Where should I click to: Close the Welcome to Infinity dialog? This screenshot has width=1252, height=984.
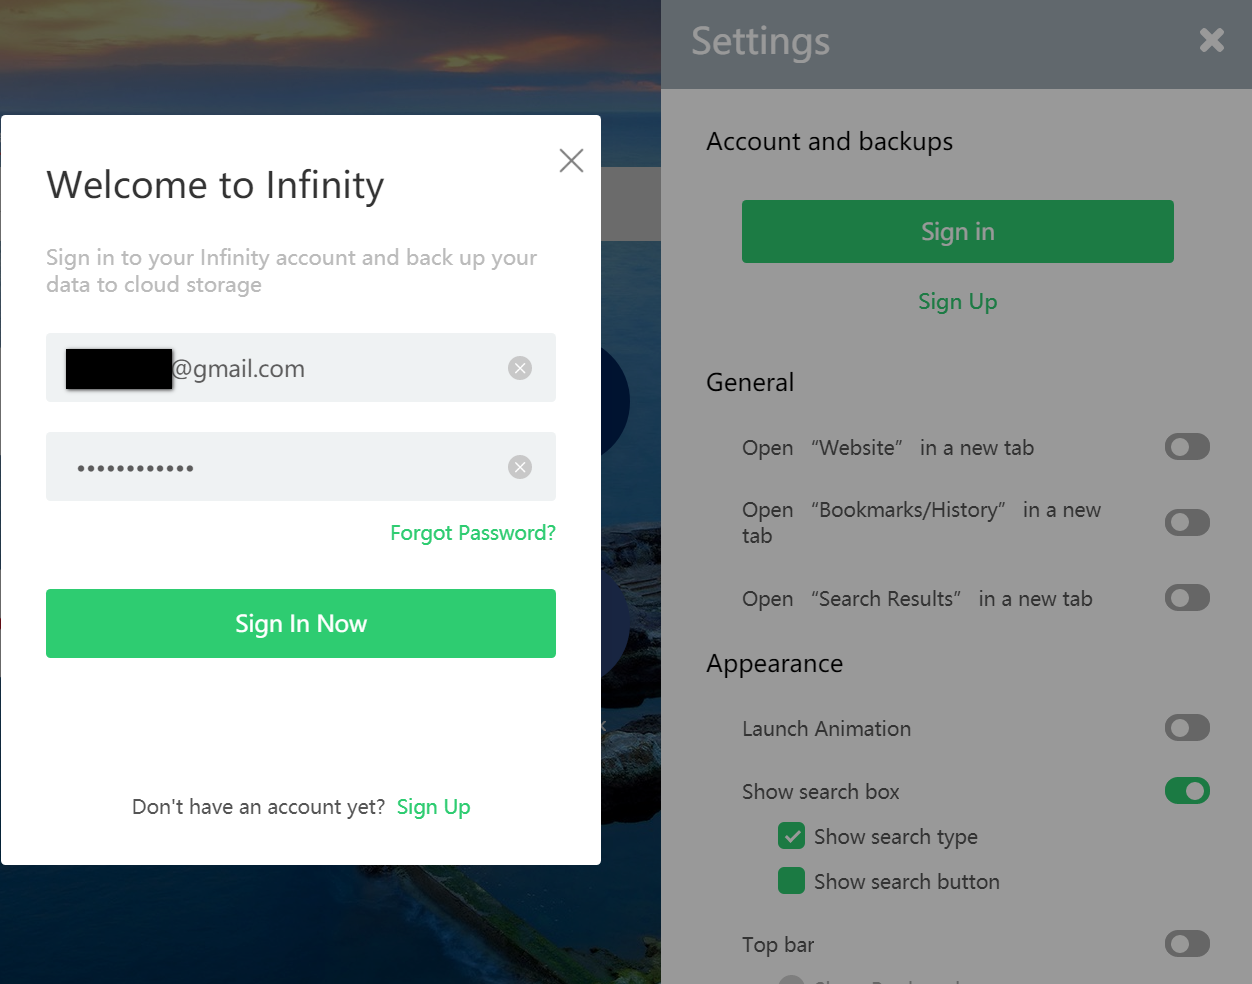(571, 160)
